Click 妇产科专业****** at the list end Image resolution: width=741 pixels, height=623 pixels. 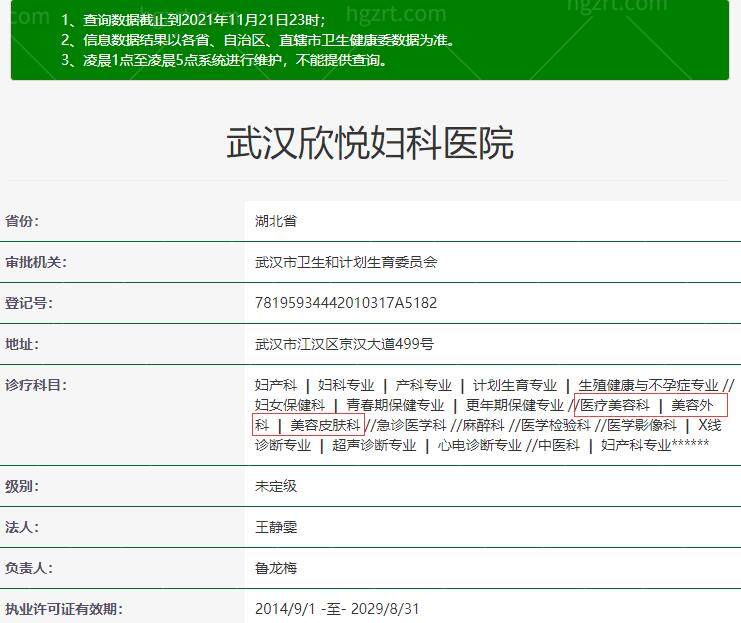[x=655, y=445]
